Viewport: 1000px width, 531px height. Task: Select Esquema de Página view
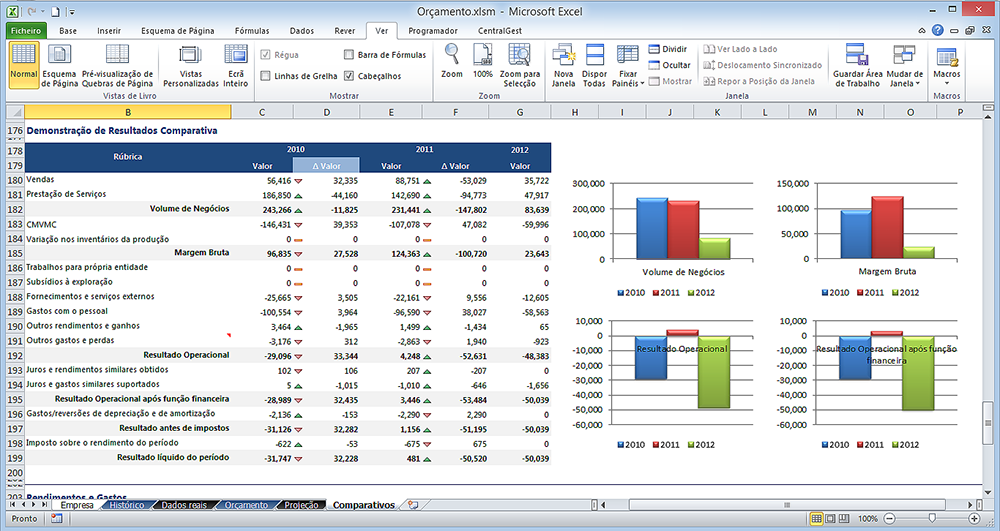pyautogui.click(x=59, y=65)
